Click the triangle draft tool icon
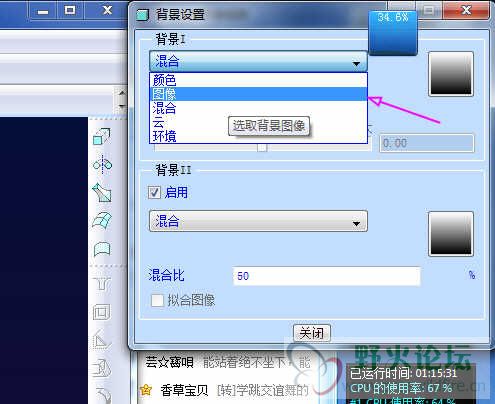The height and width of the screenshot is (404, 495). click(101, 340)
